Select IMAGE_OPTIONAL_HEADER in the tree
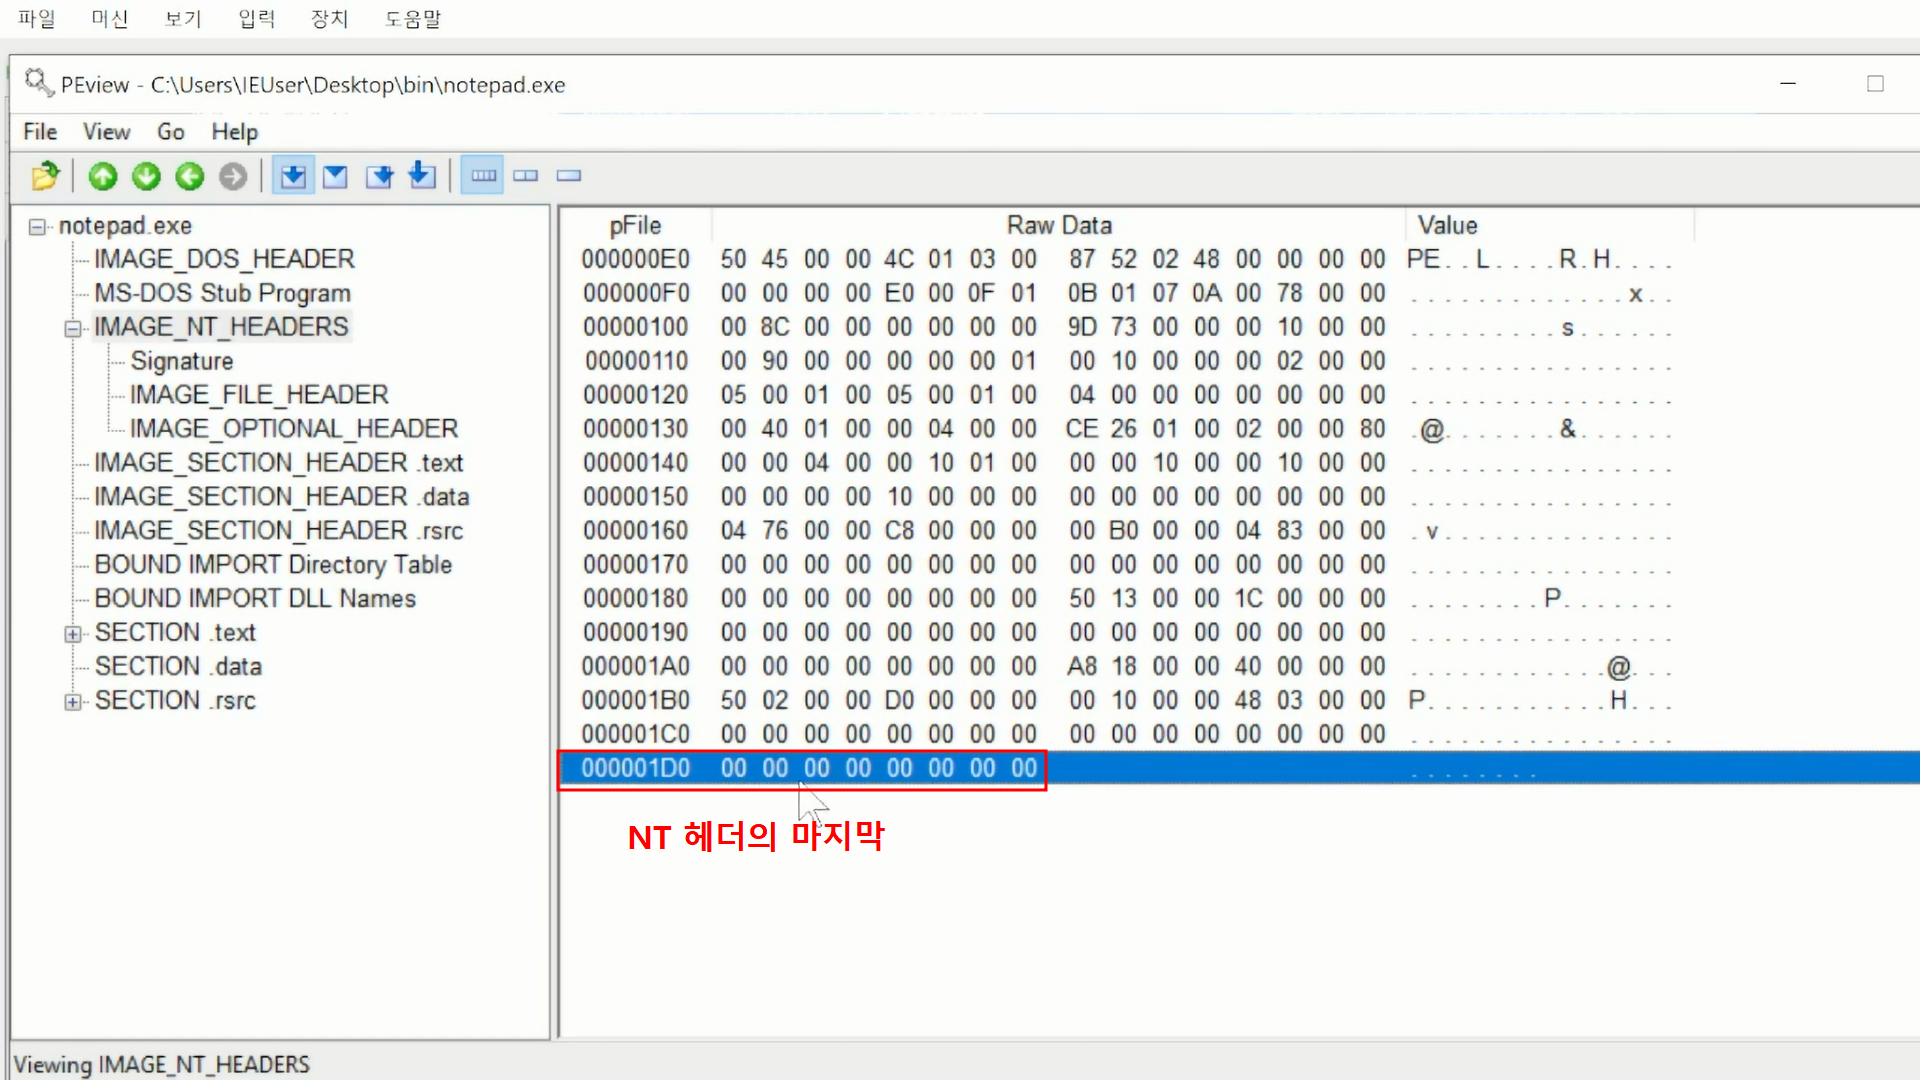 293,429
